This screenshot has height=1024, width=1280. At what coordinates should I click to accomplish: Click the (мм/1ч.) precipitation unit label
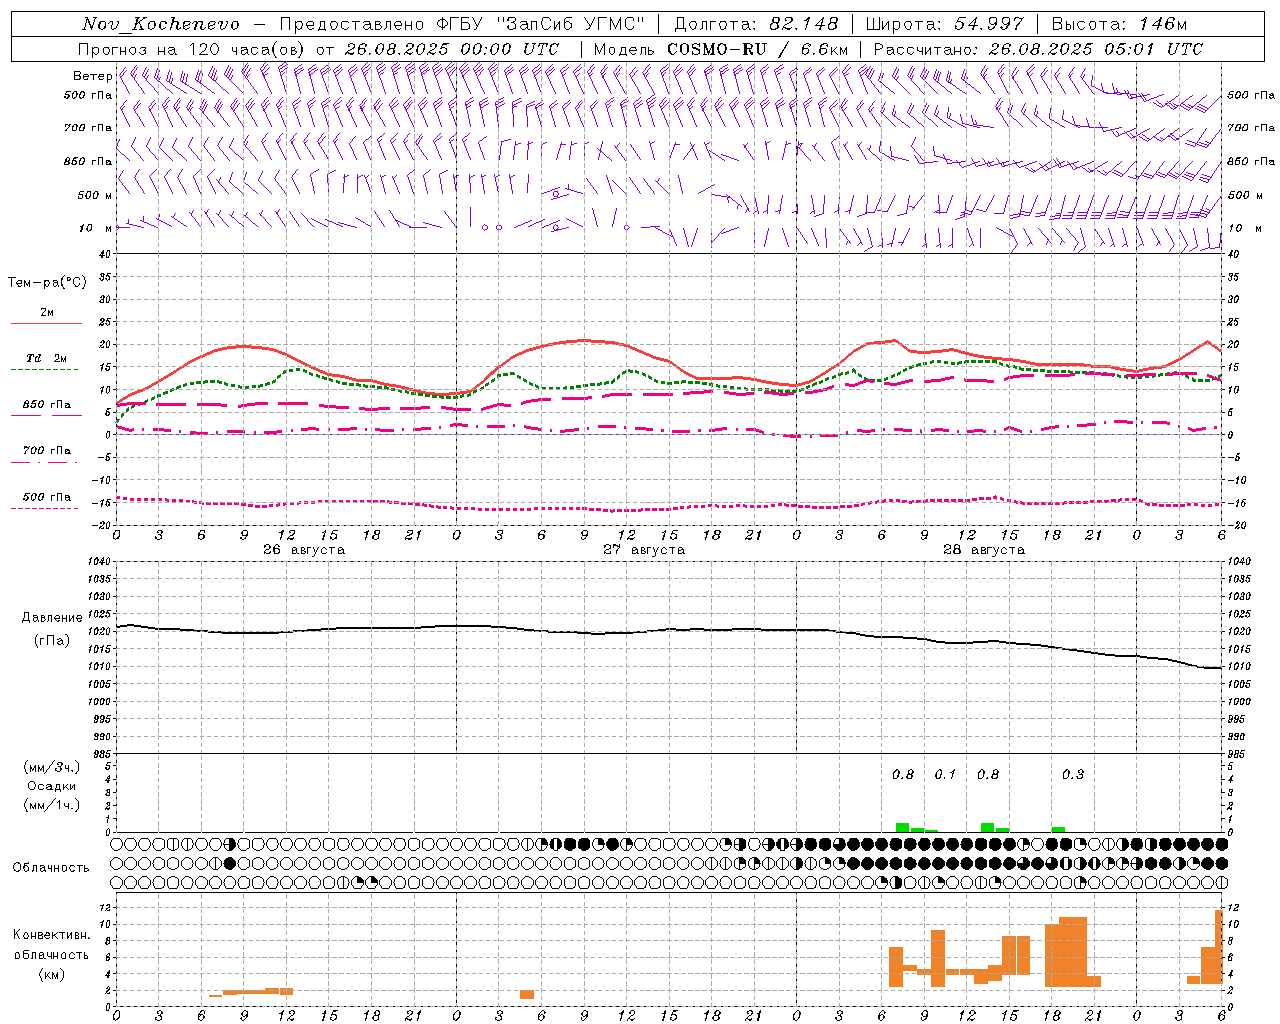(52, 805)
